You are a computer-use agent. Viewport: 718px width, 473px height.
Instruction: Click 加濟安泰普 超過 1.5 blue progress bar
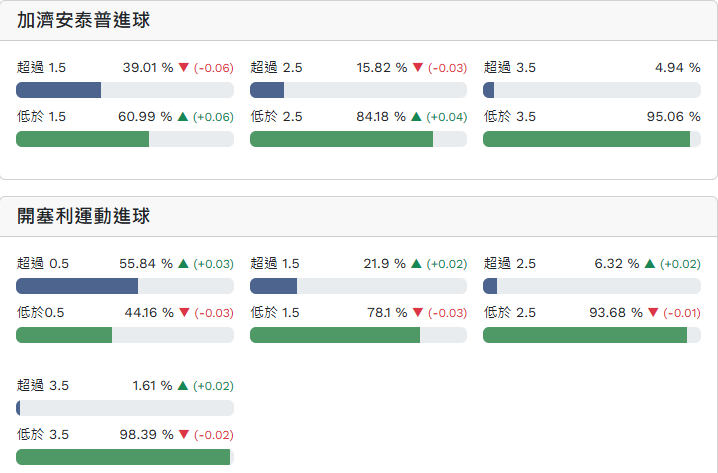(59, 90)
